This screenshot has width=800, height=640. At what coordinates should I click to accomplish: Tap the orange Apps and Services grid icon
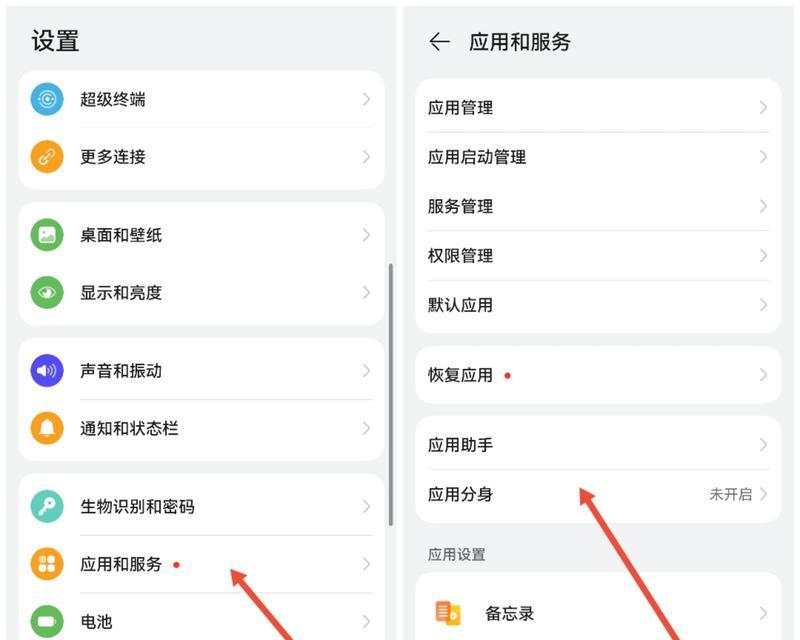tap(47, 564)
